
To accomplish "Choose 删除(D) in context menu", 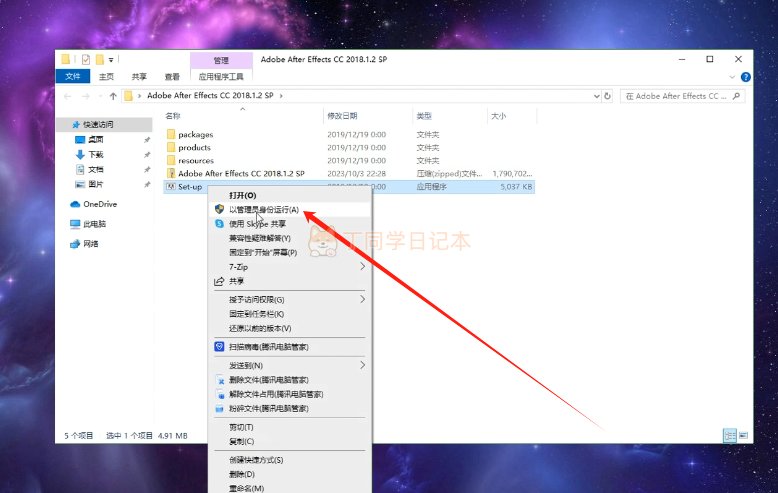I will (290, 475).
